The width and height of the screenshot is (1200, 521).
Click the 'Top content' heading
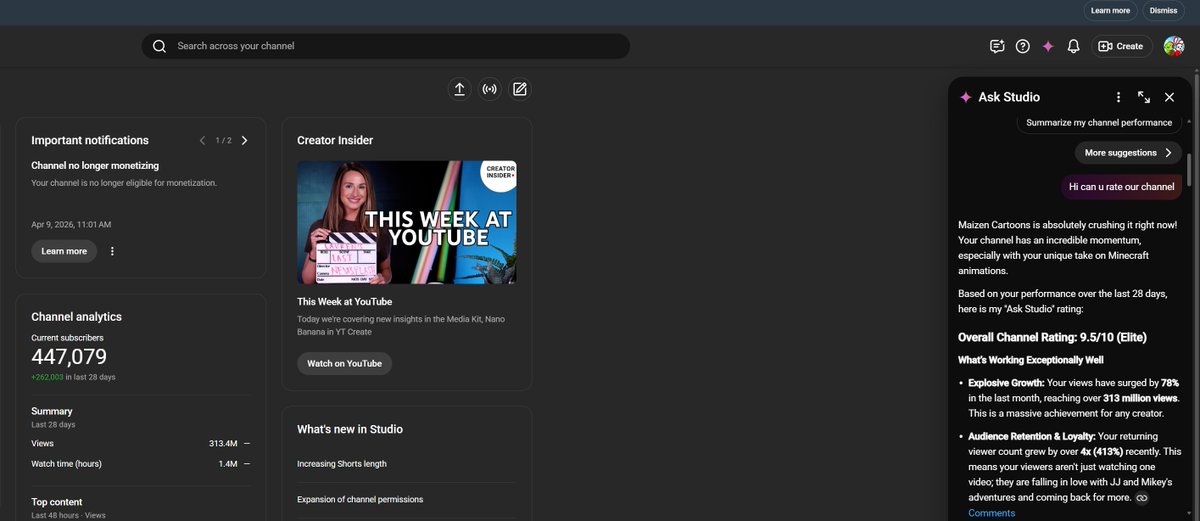tap(56, 502)
